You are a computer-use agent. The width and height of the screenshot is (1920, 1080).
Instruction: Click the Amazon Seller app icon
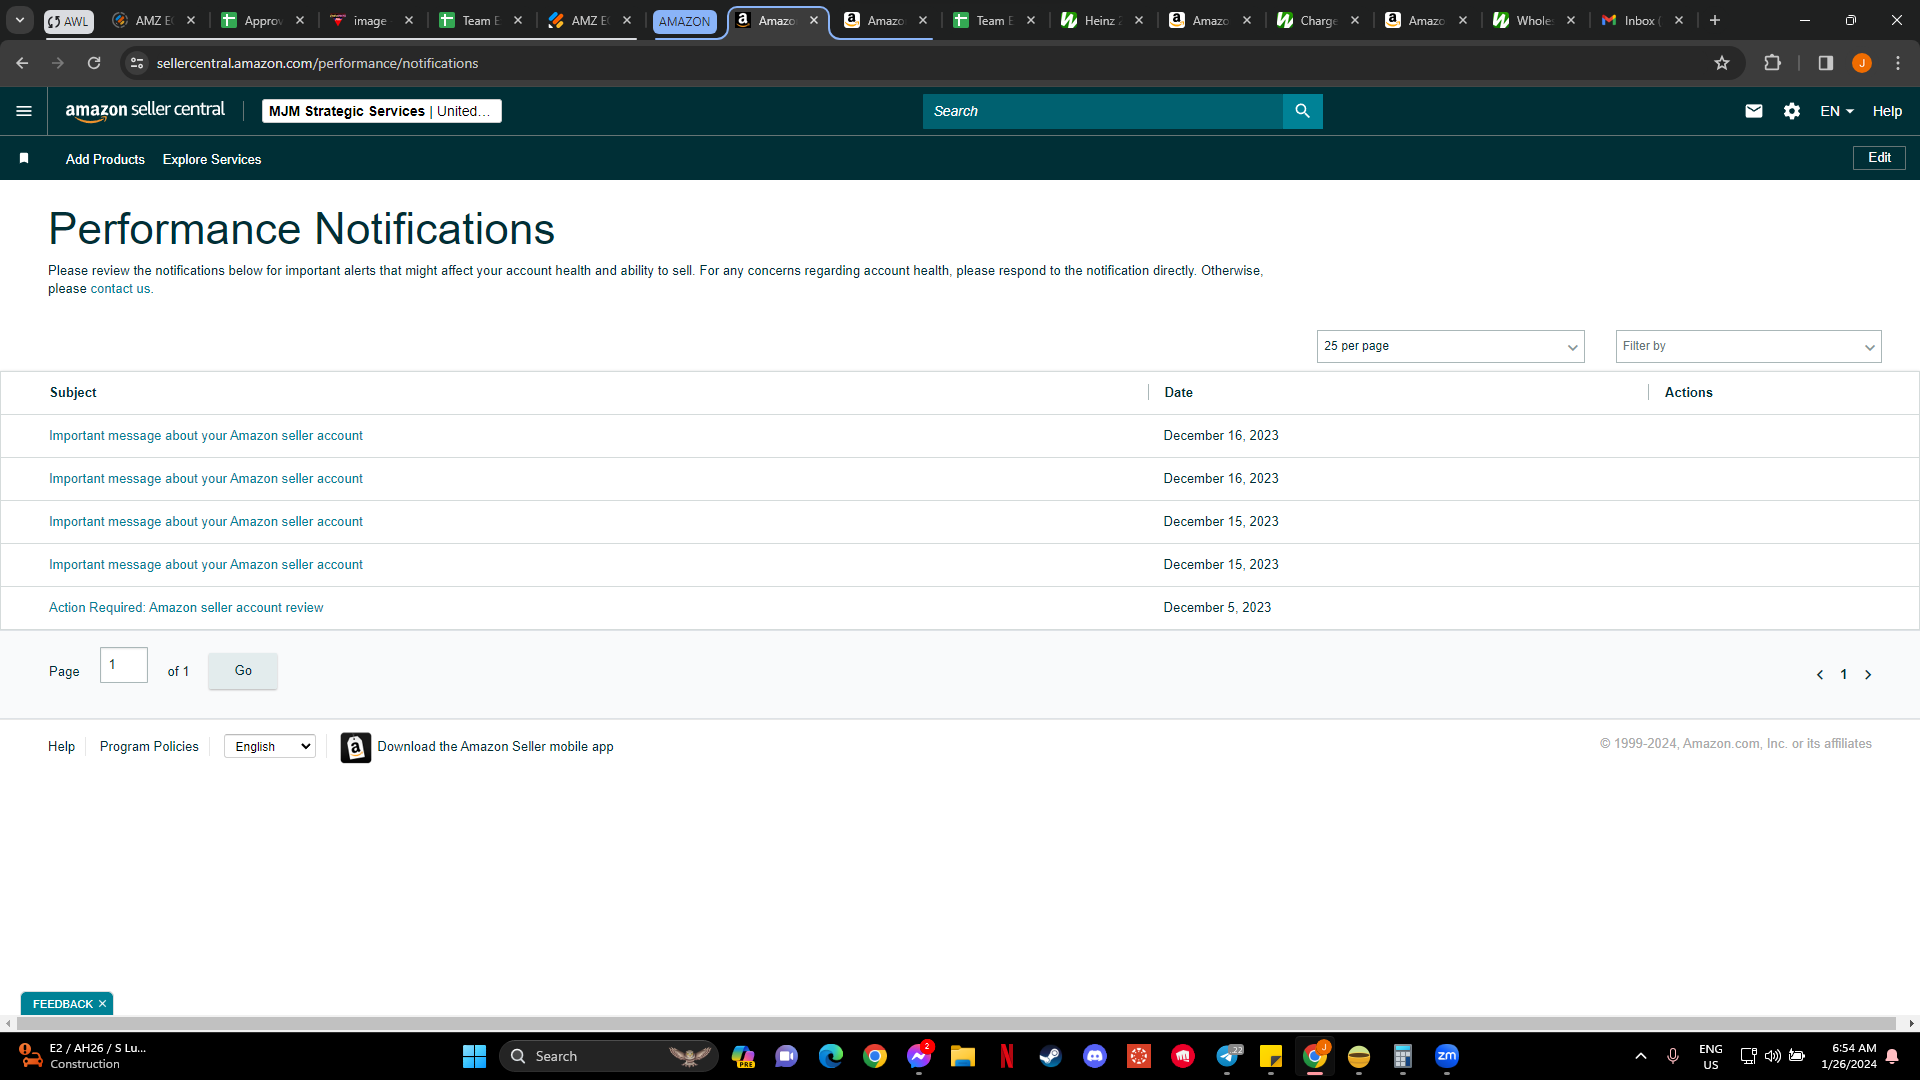click(x=355, y=747)
